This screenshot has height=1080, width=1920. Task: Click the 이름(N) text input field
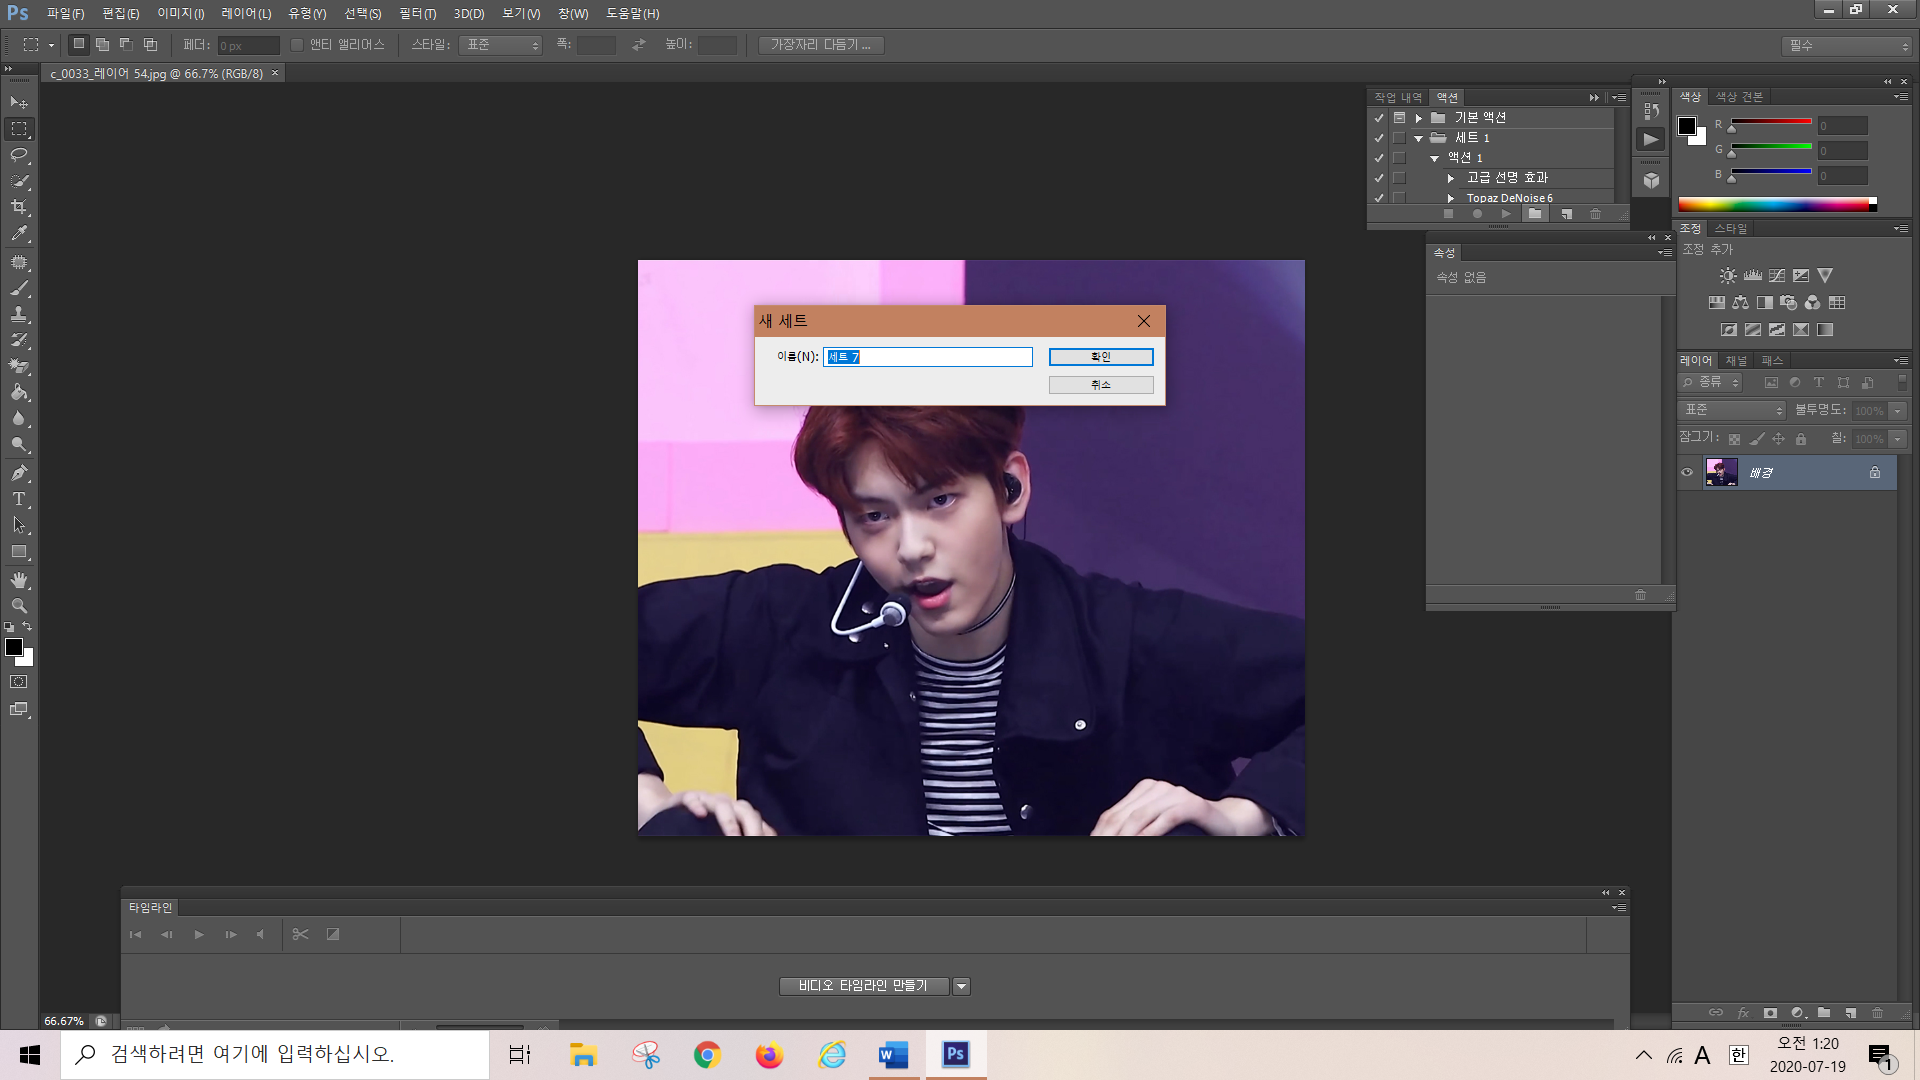pos(927,357)
